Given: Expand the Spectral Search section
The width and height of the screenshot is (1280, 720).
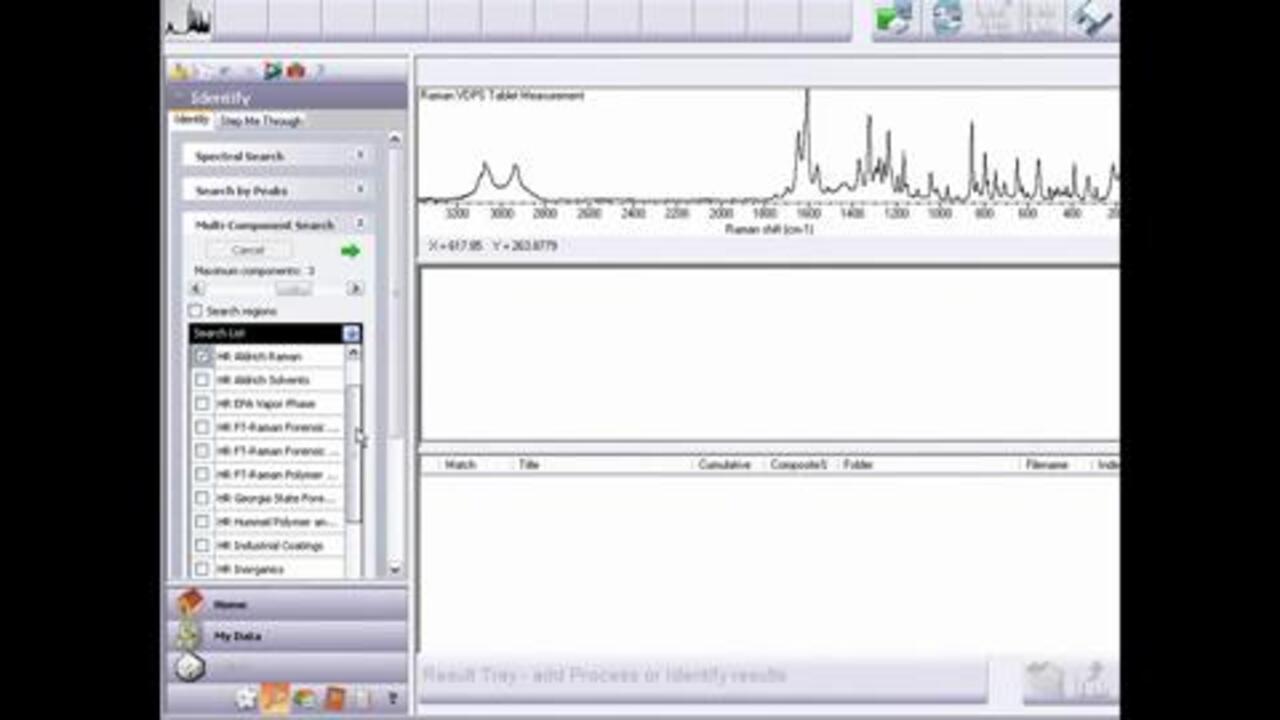Looking at the screenshot, I should (x=360, y=156).
